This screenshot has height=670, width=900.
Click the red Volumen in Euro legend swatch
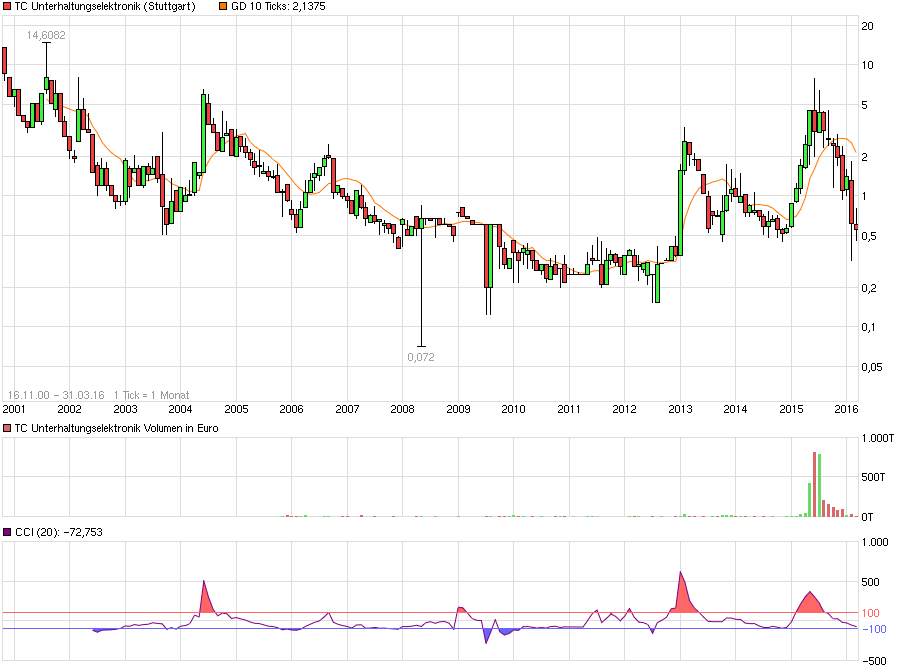(7, 428)
